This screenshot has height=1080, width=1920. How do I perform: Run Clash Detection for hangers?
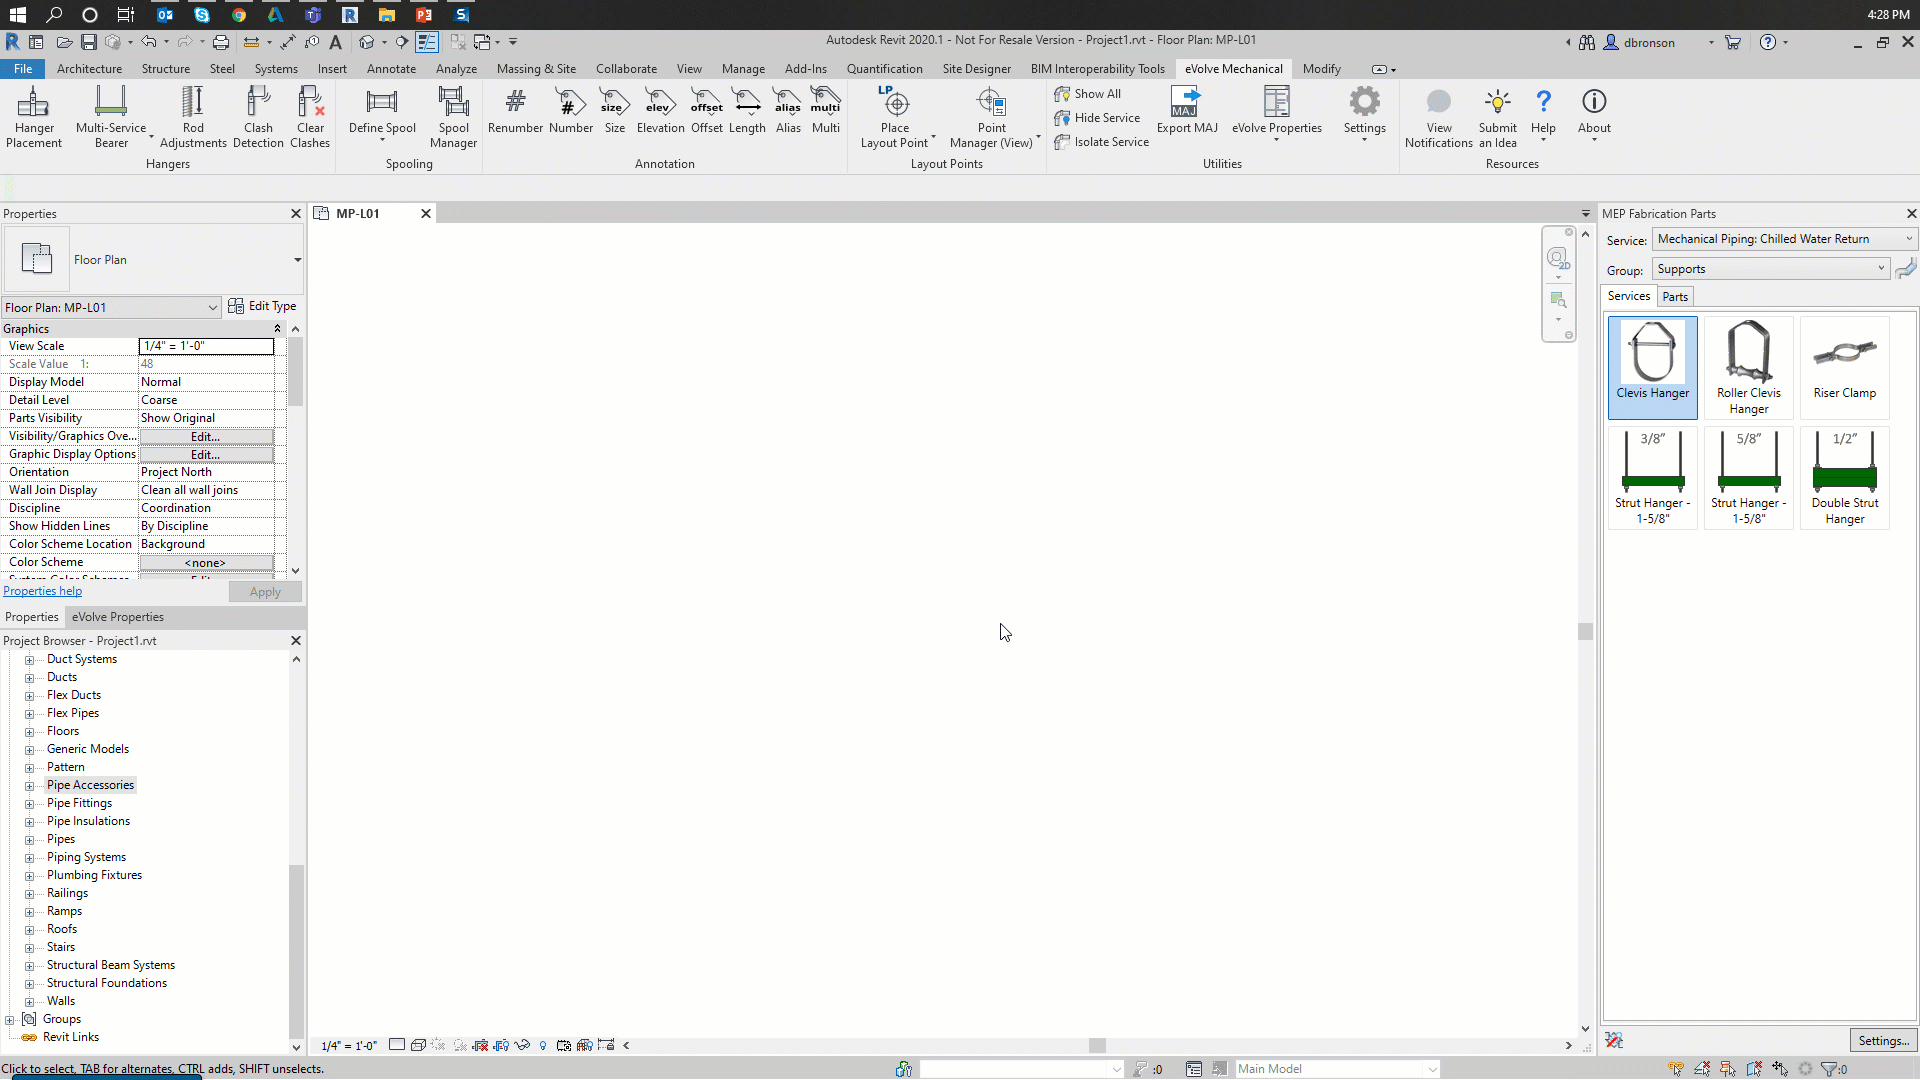coord(258,116)
